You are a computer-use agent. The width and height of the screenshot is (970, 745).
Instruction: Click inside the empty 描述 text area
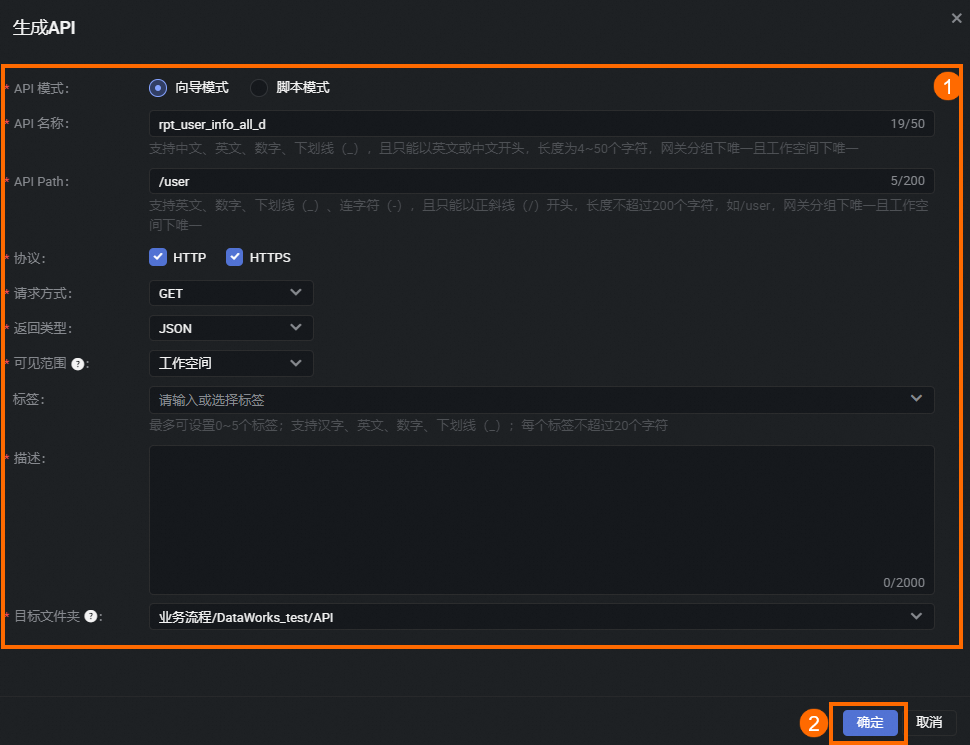pyautogui.click(x=540, y=520)
